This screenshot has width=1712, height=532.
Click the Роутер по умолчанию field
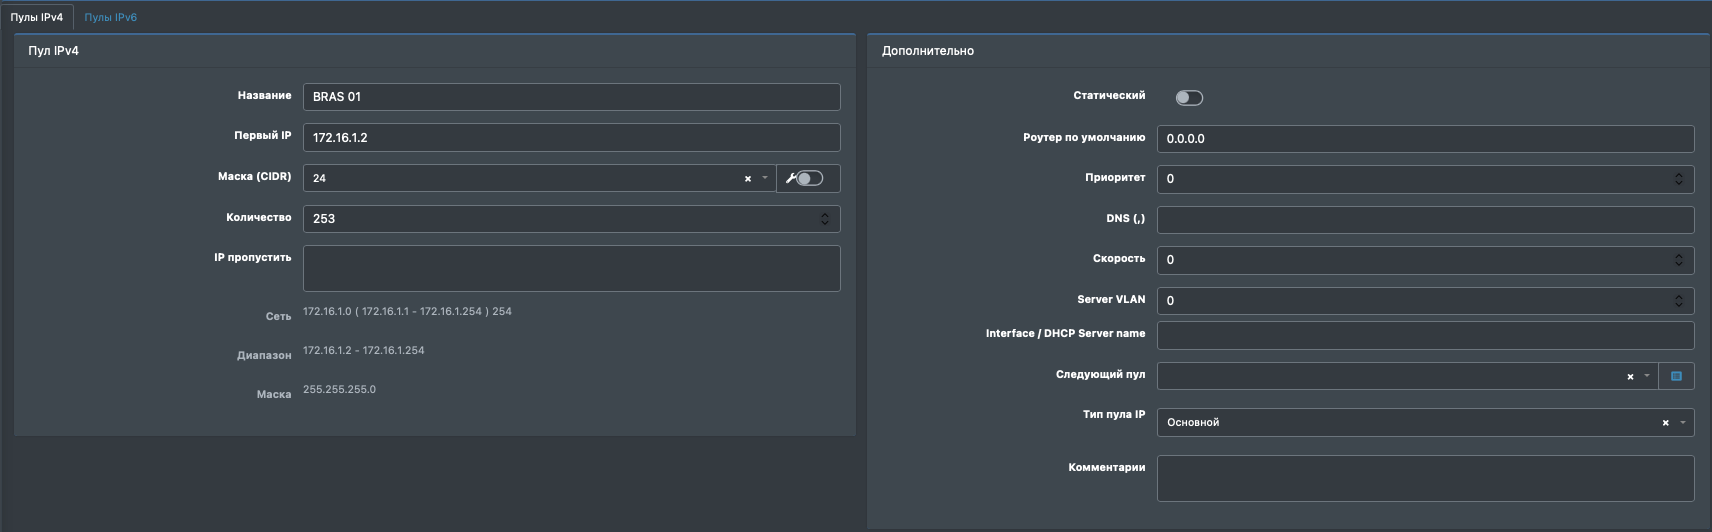1425,139
